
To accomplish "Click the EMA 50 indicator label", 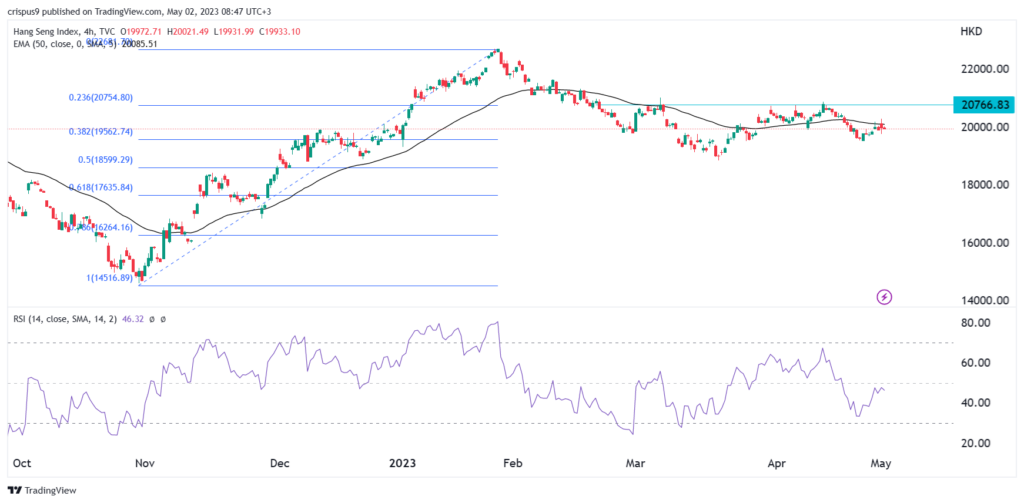I will tap(64, 46).
